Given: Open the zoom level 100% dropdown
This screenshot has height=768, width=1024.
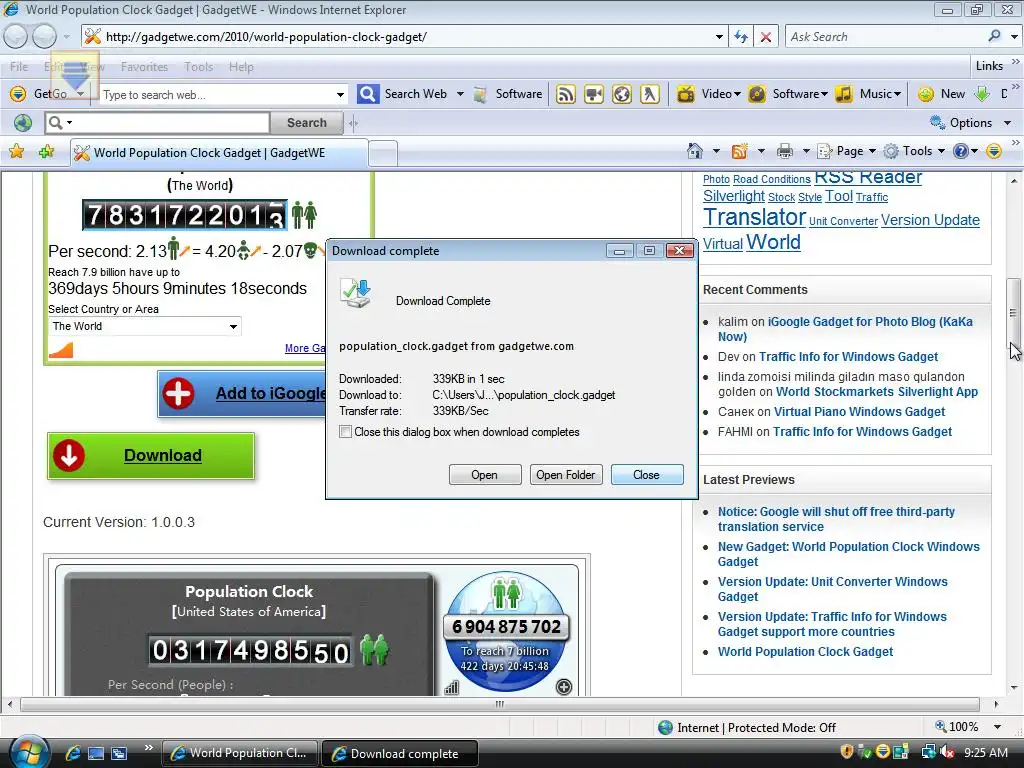Looking at the screenshot, I should 997,727.
